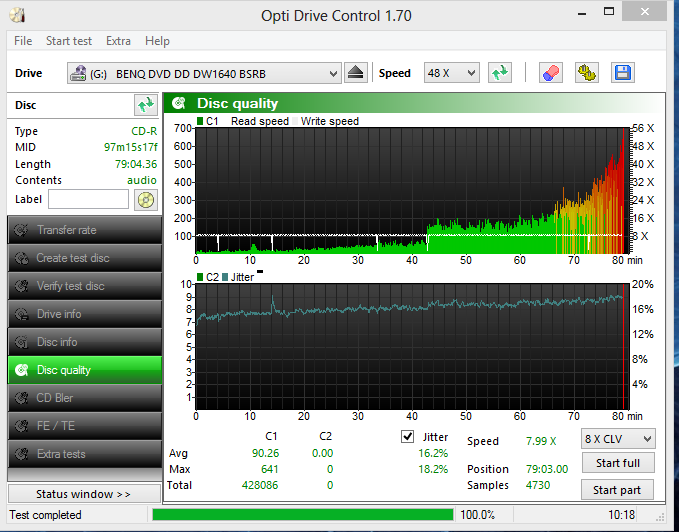679x532 pixels.
Task: Go to the FE / TE test
Action: click(x=84, y=426)
